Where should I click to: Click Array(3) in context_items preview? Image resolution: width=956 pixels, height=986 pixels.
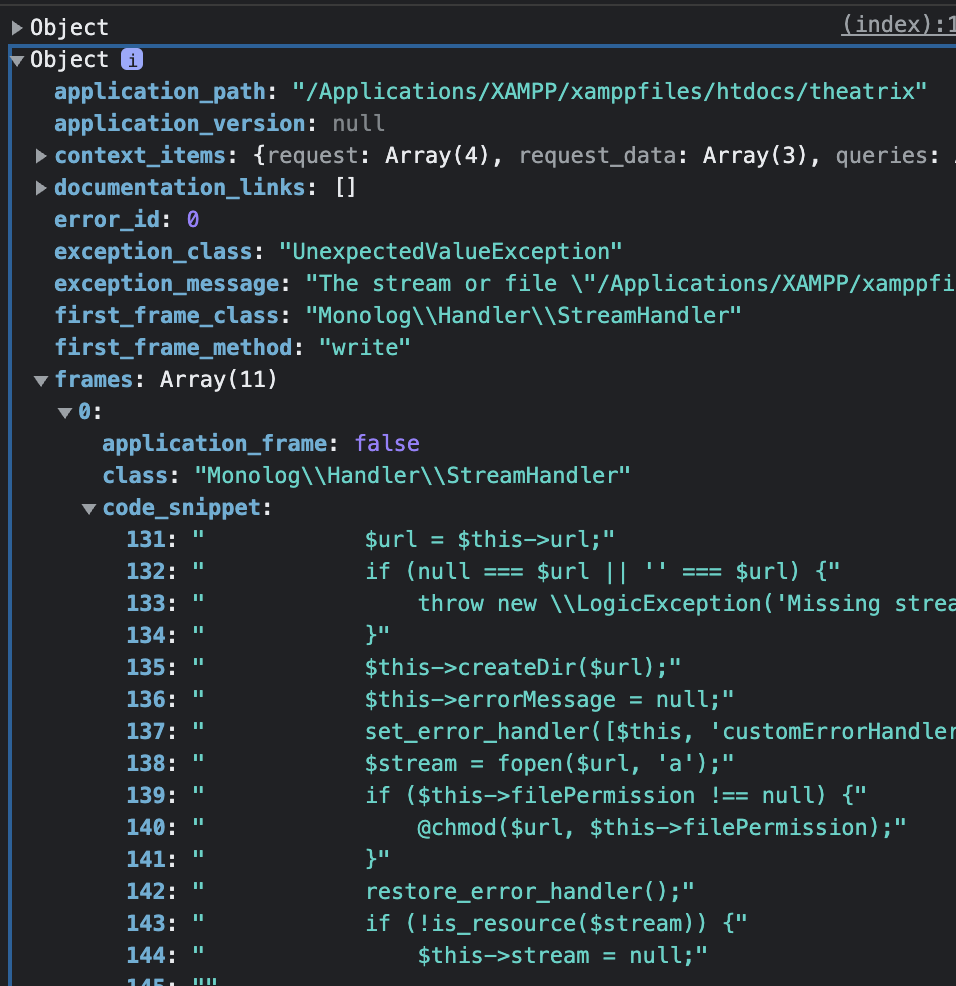(754, 156)
